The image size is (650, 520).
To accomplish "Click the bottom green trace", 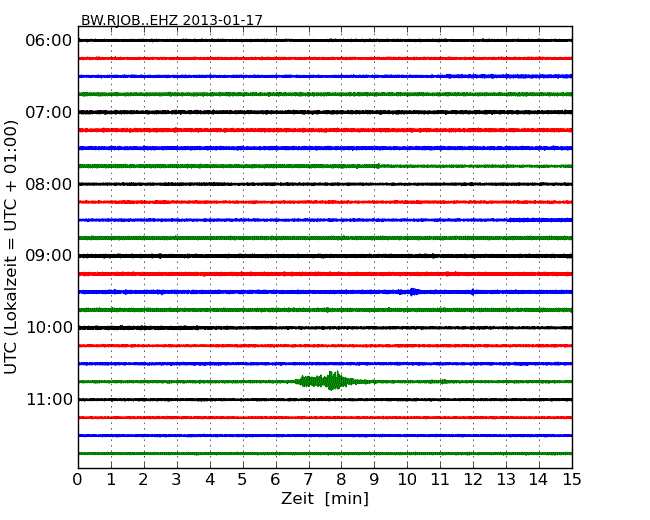I will (x=325, y=454).
